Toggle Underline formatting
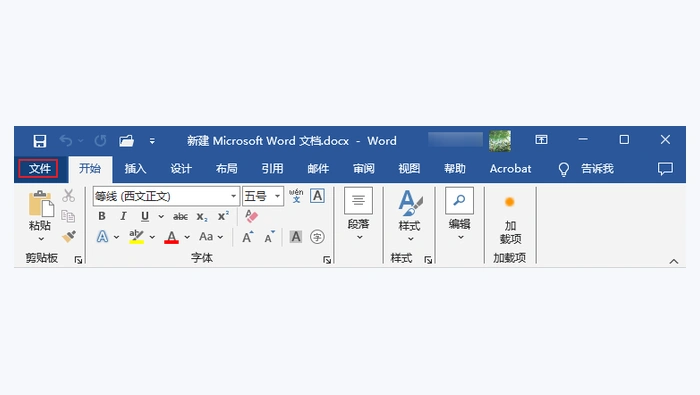The width and height of the screenshot is (700, 395). click(145, 216)
